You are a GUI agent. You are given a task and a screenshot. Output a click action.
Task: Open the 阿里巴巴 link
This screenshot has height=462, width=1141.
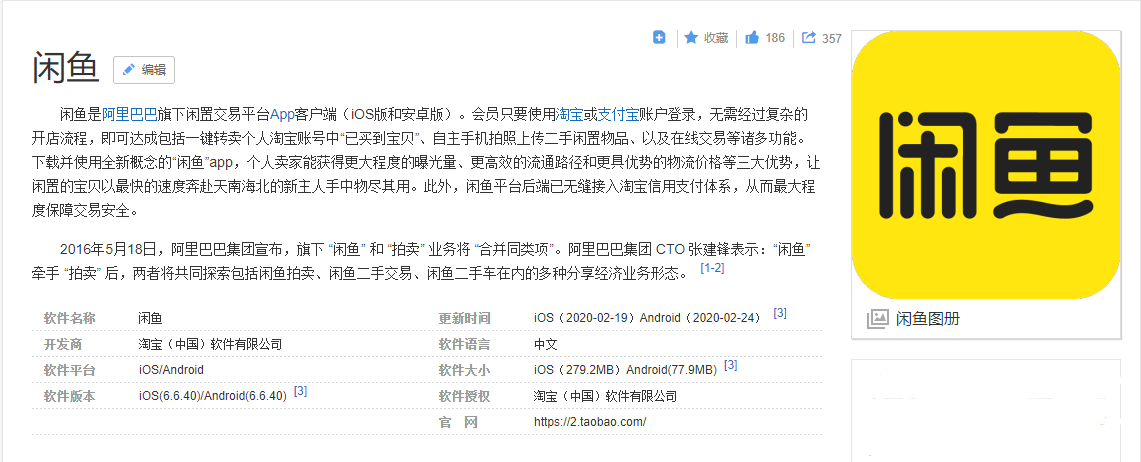coord(128,113)
